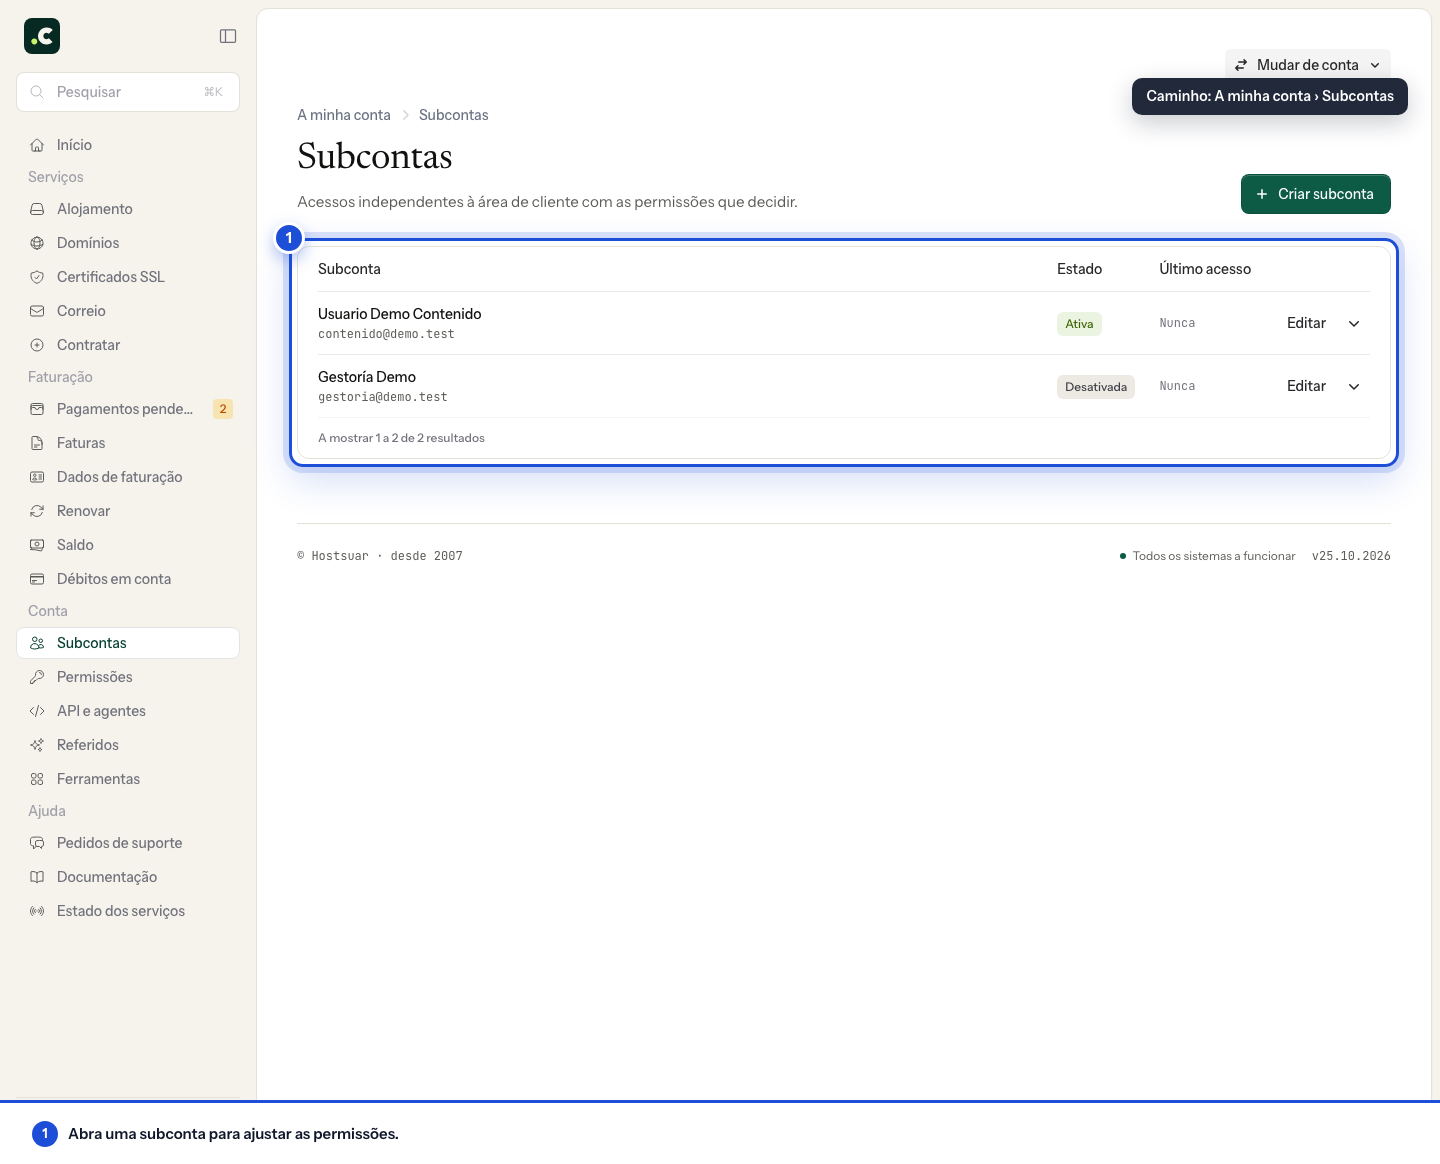Viewport: 1440px width, 1164px height.
Task: Click the Alojamento server icon
Action: [x=37, y=209]
